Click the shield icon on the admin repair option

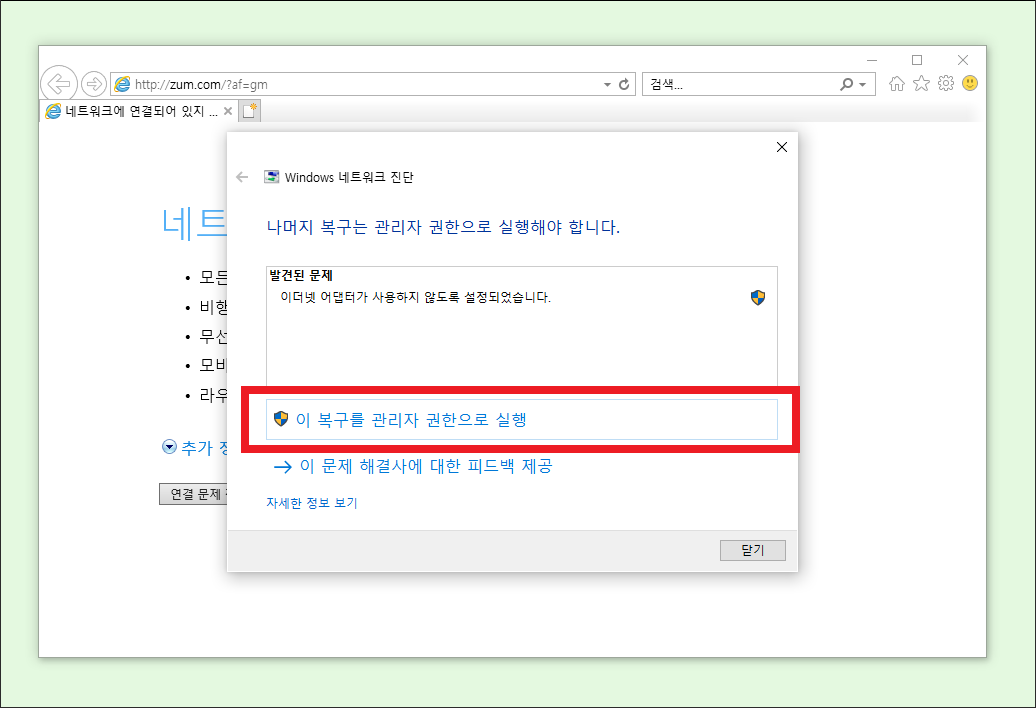(281, 419)
